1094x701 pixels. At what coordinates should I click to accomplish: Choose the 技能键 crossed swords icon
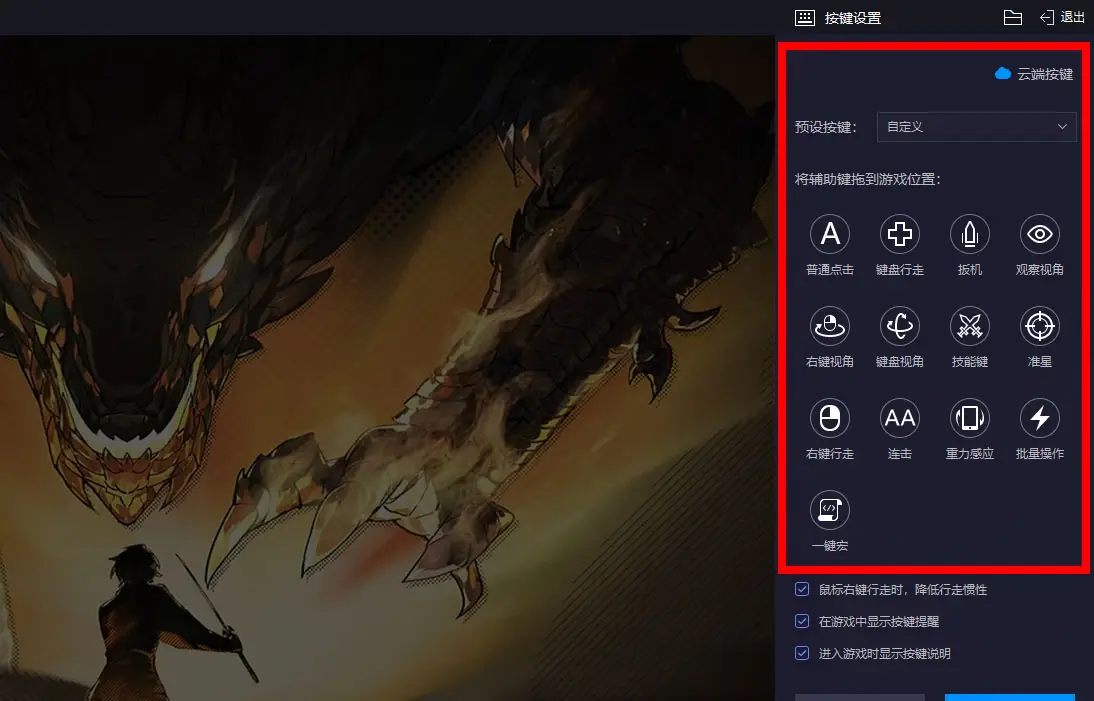[x=970, y=326]
